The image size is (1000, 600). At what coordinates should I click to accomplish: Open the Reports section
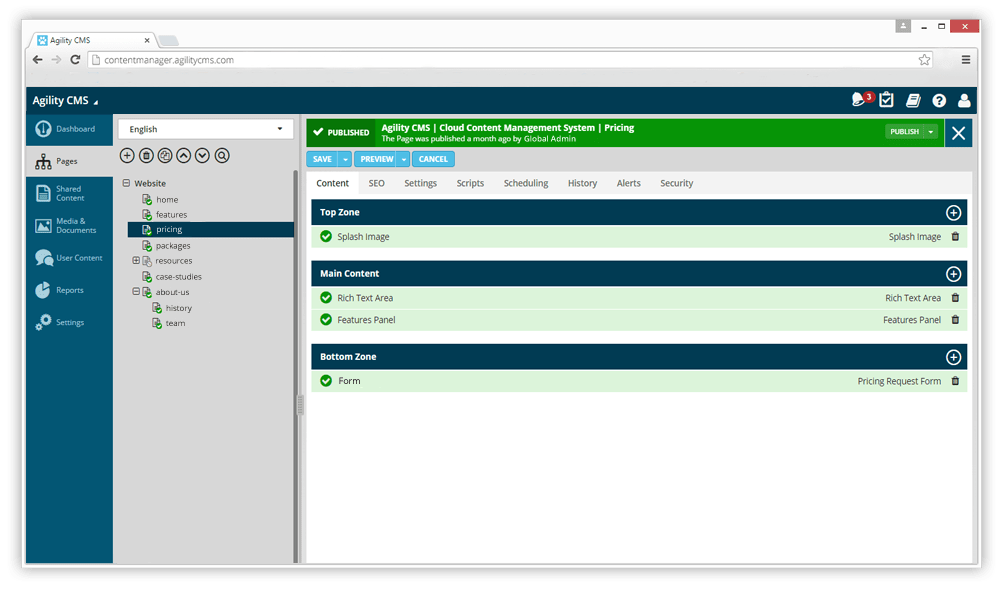click(x=68, y=290)
